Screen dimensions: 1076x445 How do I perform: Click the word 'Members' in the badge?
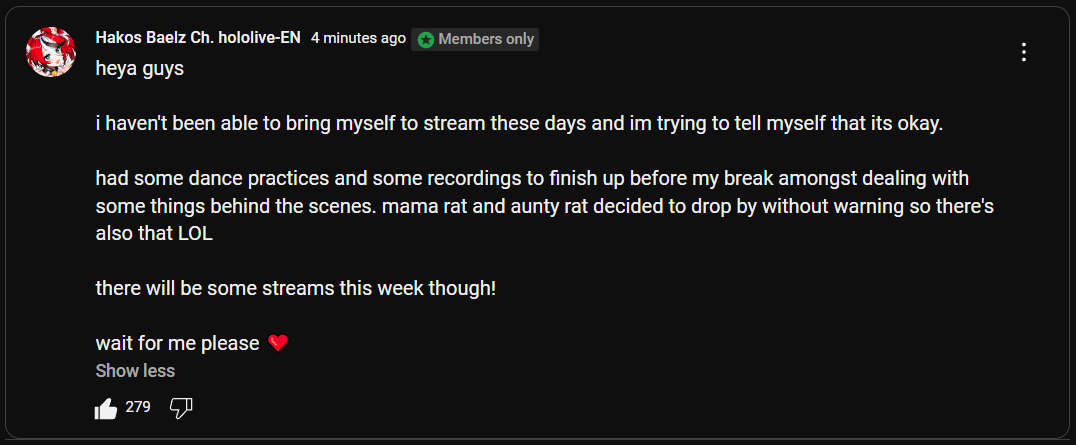point(469,40)
